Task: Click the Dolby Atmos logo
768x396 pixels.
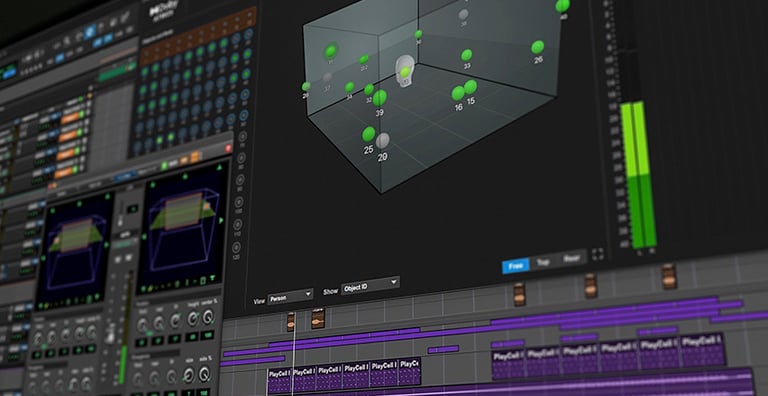Action: 163,9
